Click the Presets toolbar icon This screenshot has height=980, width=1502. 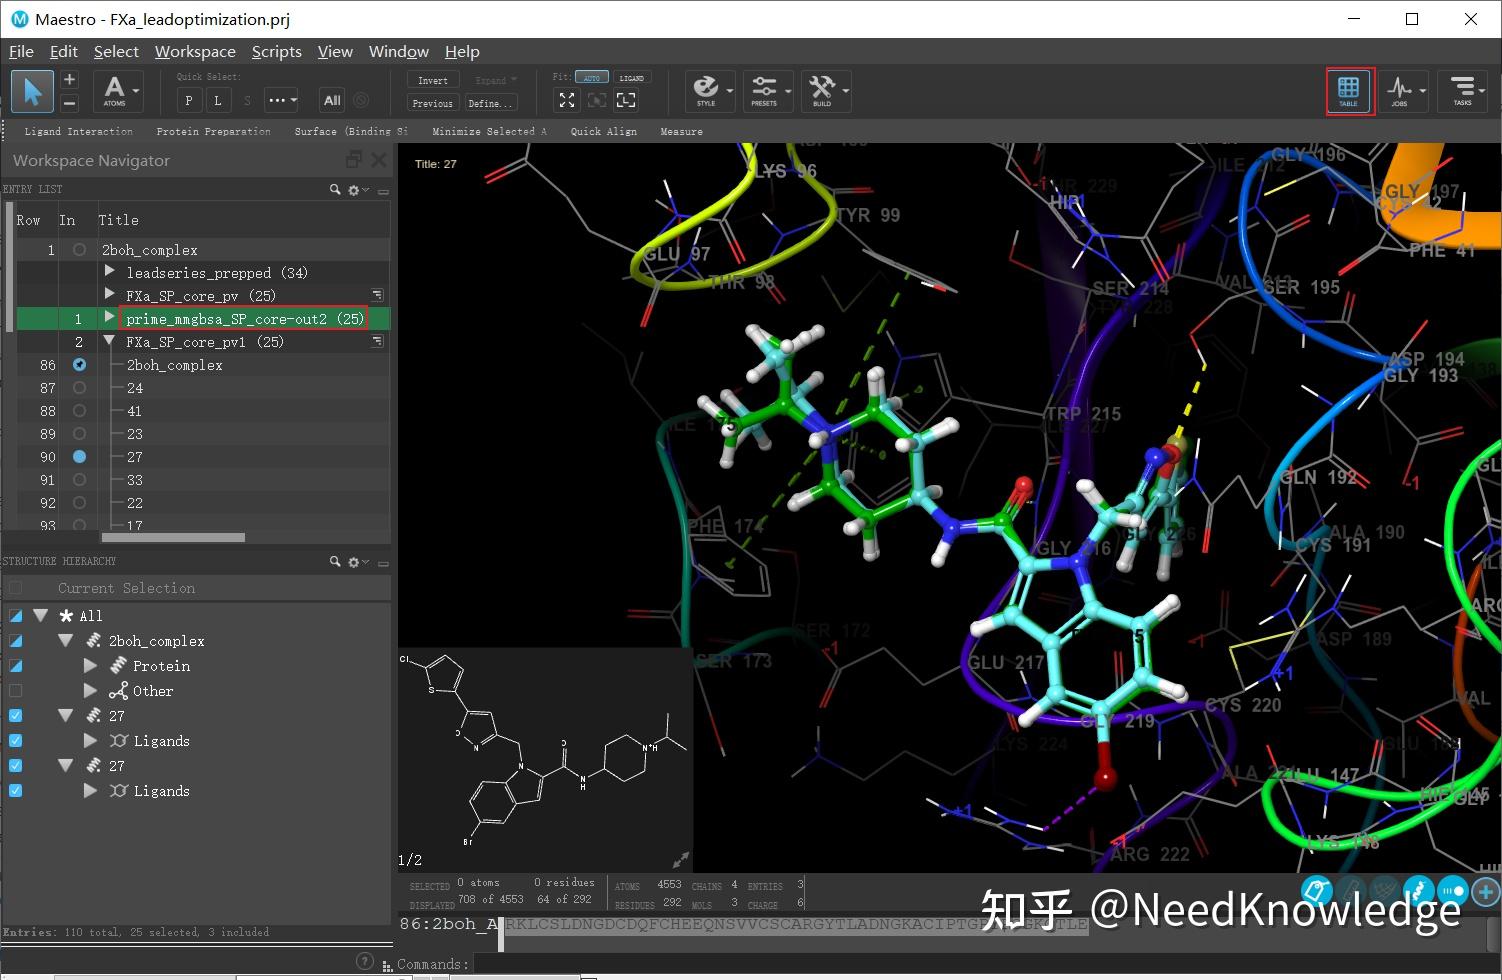point(766,90)
